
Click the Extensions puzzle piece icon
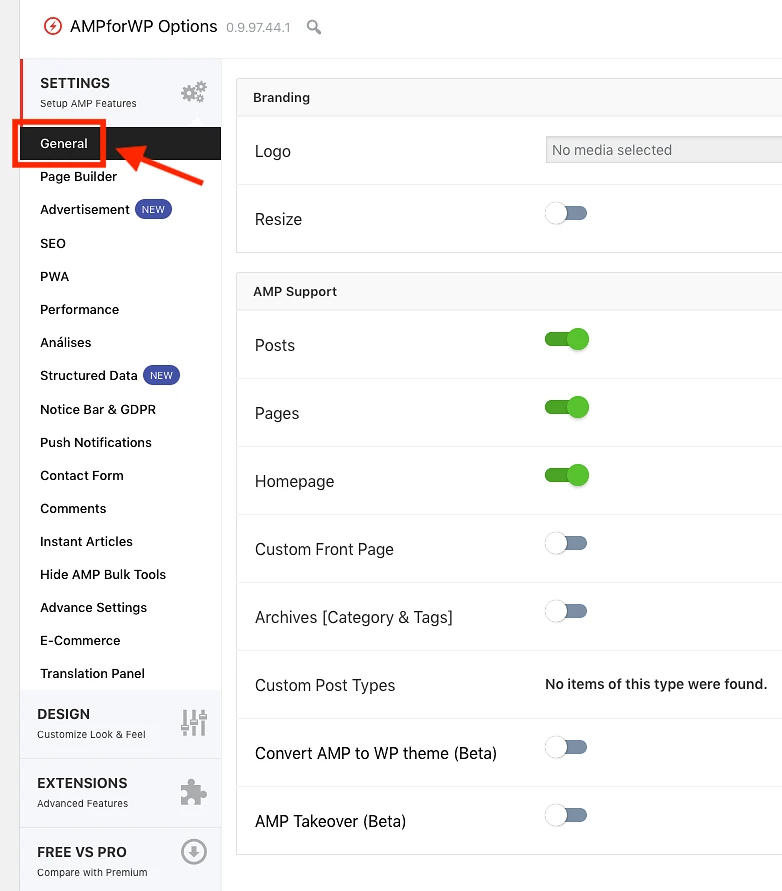(x=194, y=792)
